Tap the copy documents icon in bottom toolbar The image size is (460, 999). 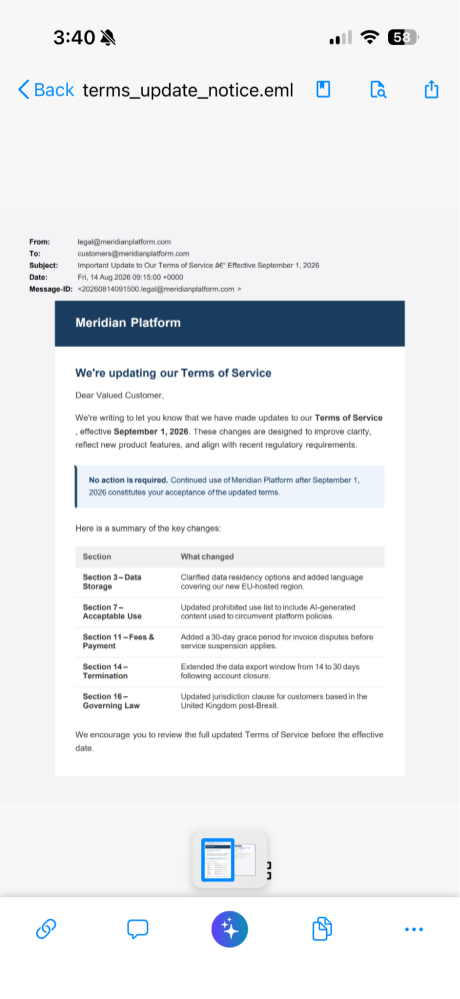point(322,929)
